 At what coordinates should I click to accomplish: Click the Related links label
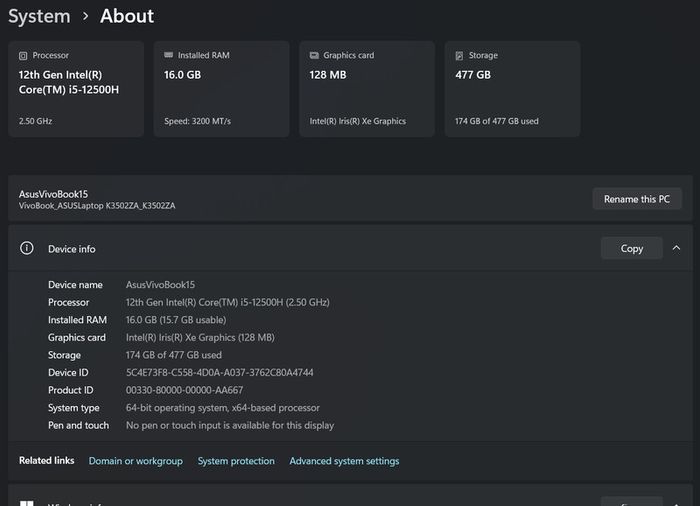[46, 460]
